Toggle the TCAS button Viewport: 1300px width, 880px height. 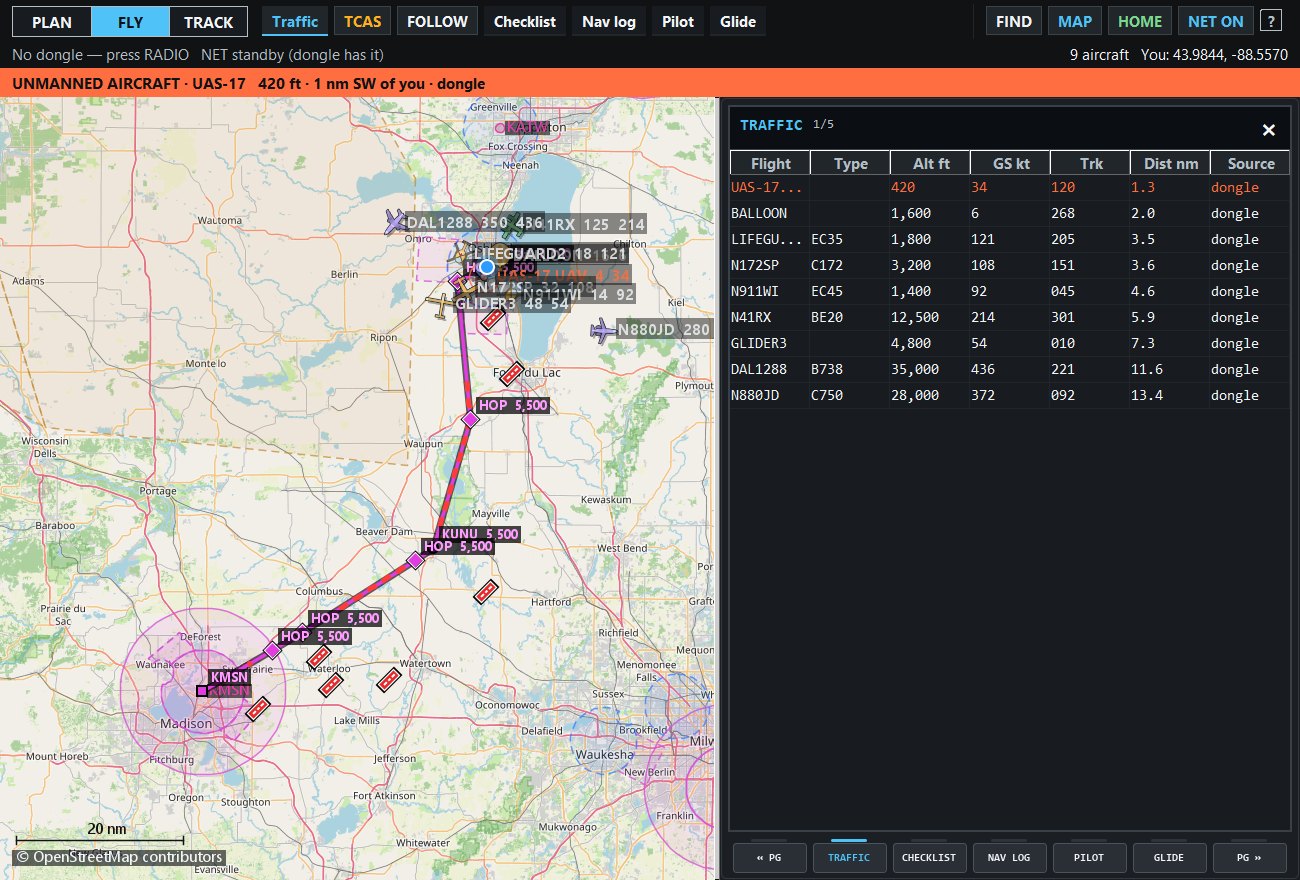(x=362, y=21)
